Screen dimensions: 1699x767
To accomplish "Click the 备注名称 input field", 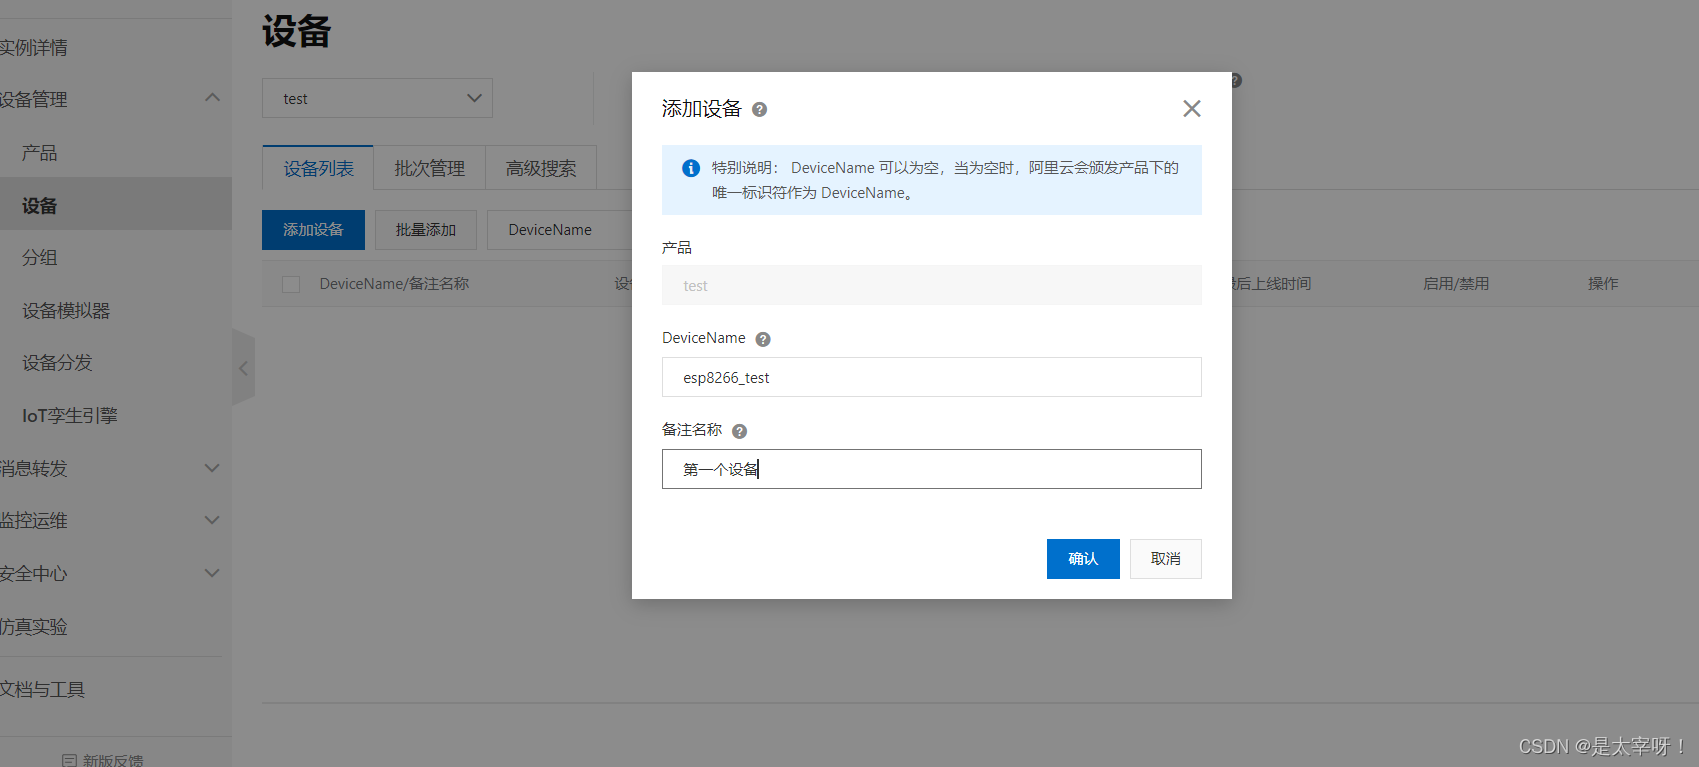I will [931, 469].
